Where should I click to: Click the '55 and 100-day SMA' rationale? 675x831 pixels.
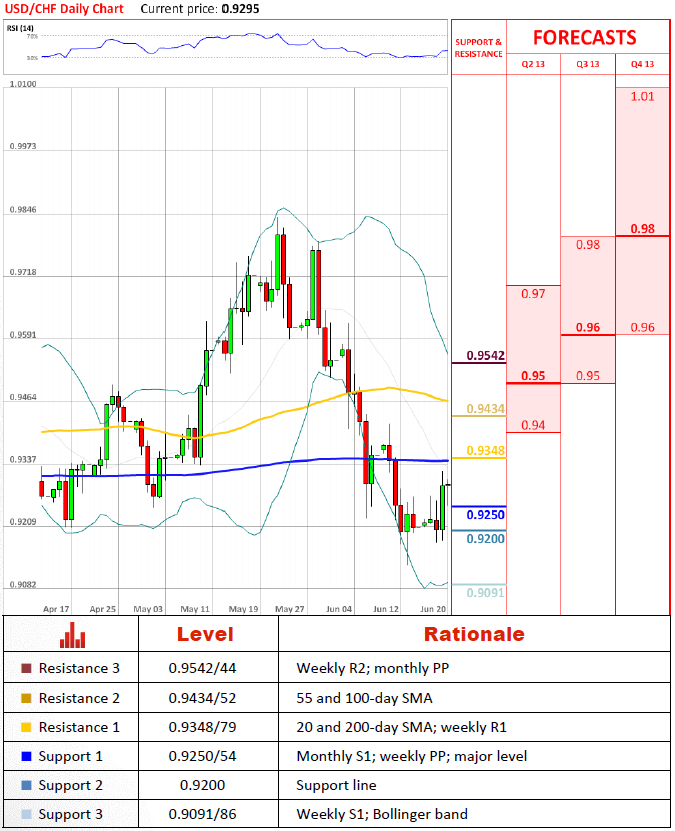364,698
